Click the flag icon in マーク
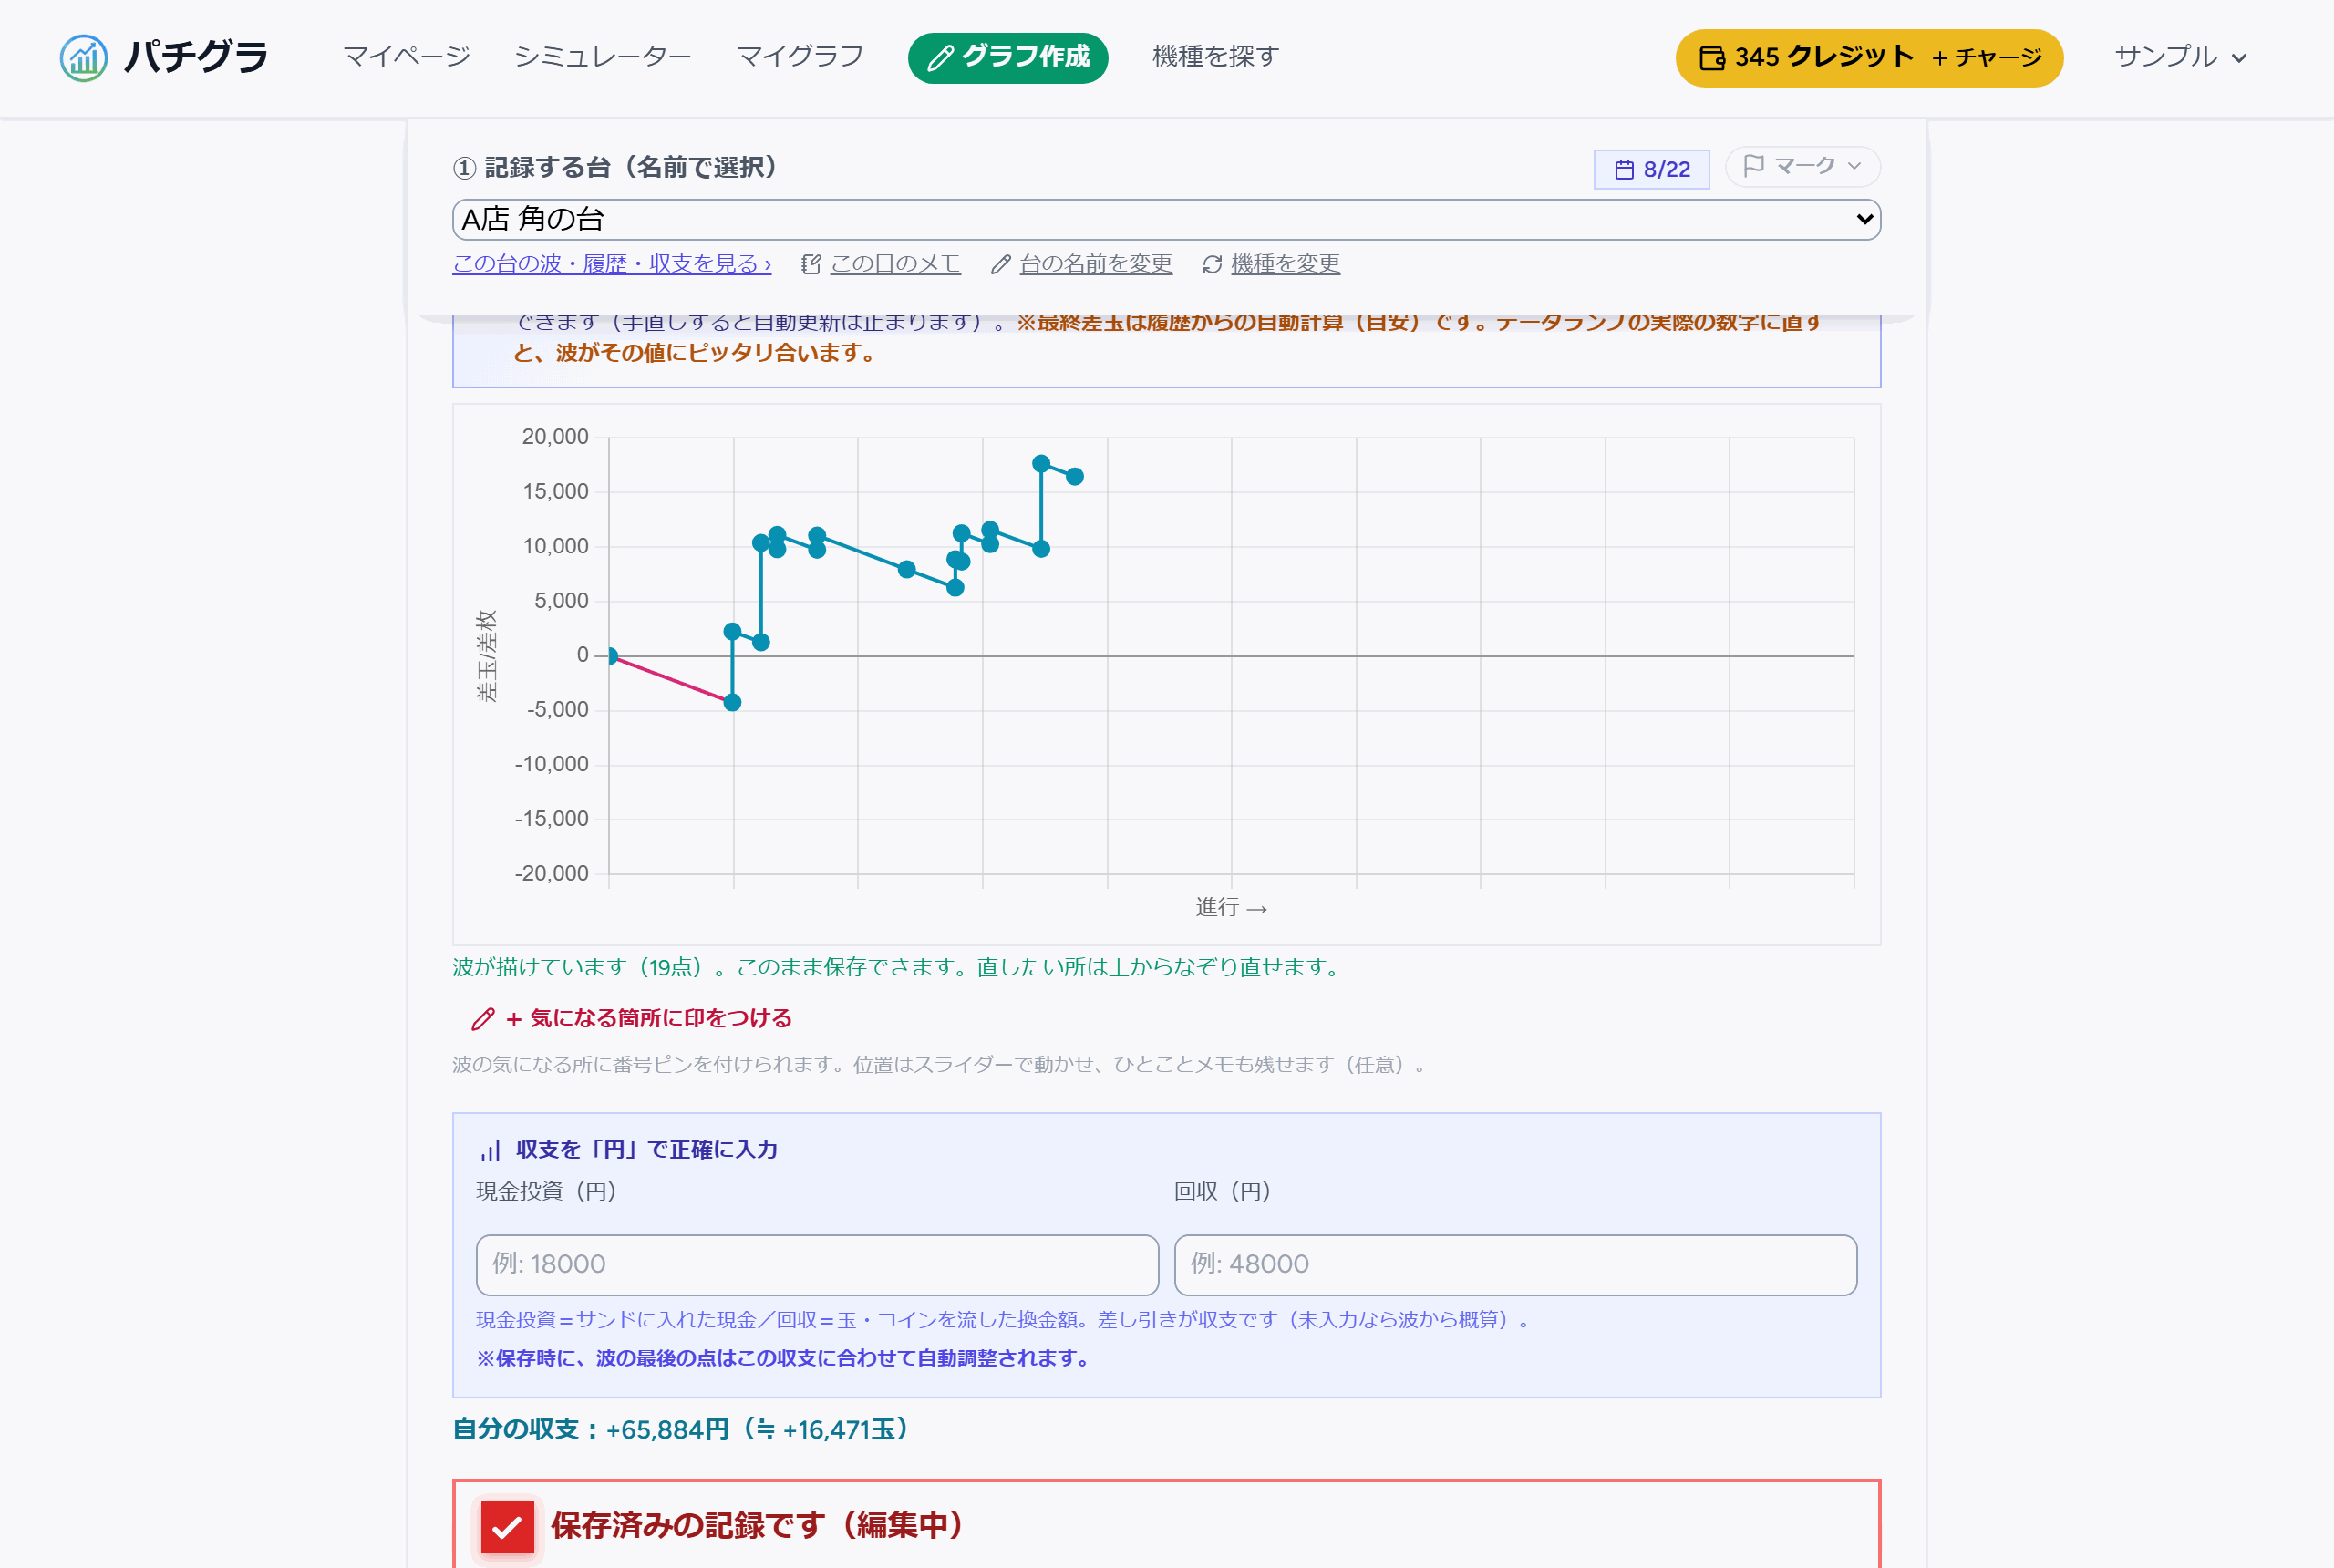Screen dimensions: 2334x1568 pos(1753,166)
